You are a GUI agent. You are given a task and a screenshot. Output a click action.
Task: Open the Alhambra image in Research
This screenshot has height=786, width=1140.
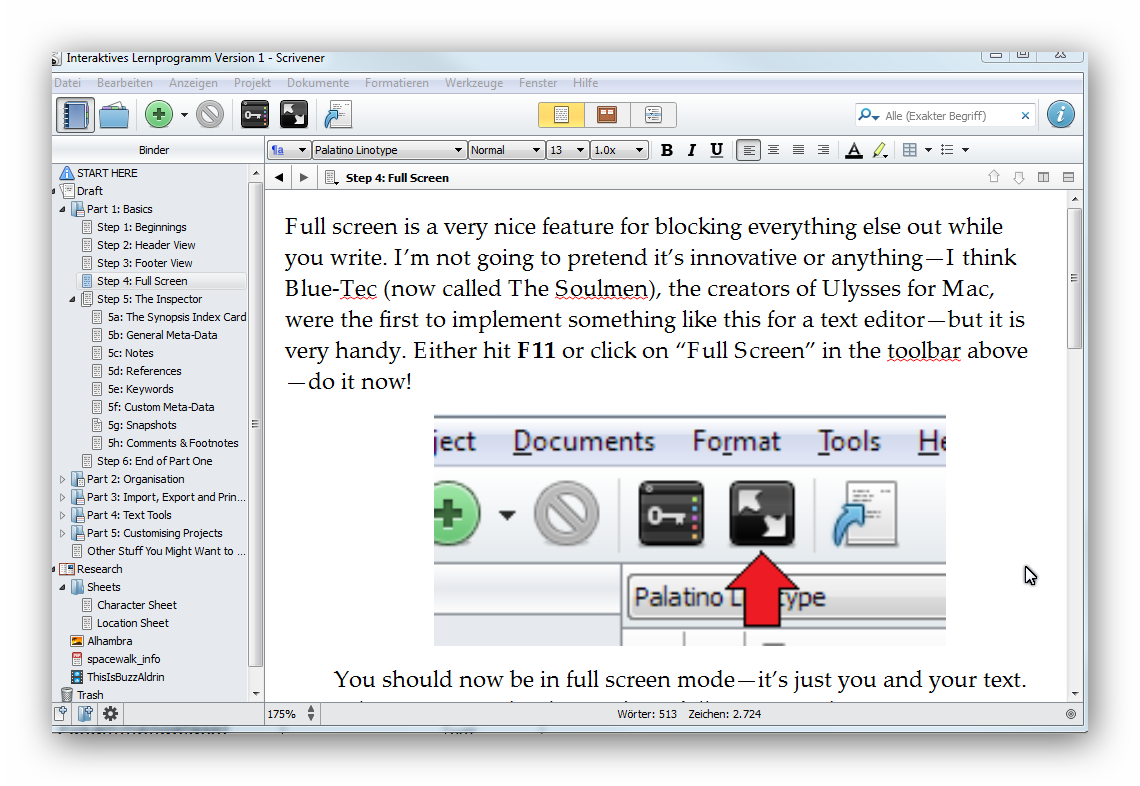[109, 641]
